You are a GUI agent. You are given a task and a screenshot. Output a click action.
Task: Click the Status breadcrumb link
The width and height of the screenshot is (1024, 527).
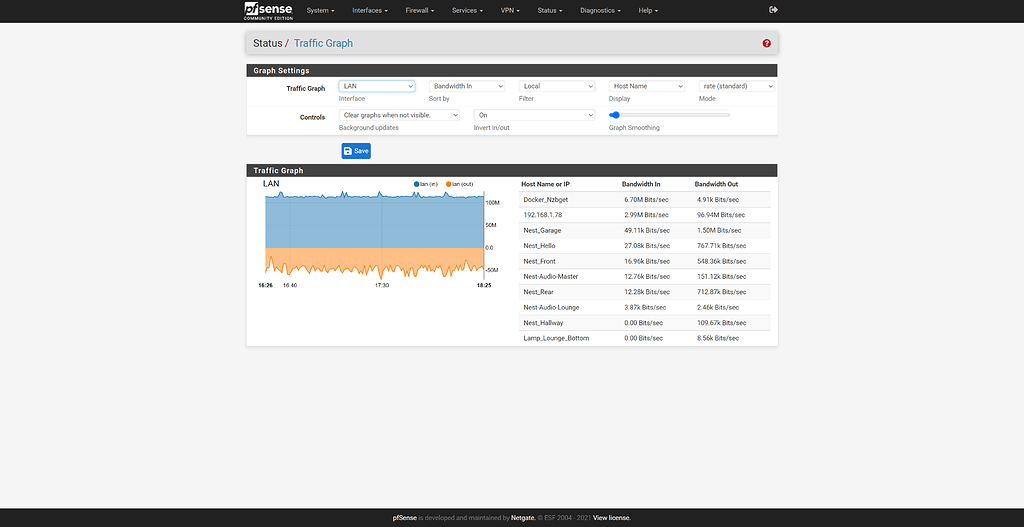click(x=267, y=43)
